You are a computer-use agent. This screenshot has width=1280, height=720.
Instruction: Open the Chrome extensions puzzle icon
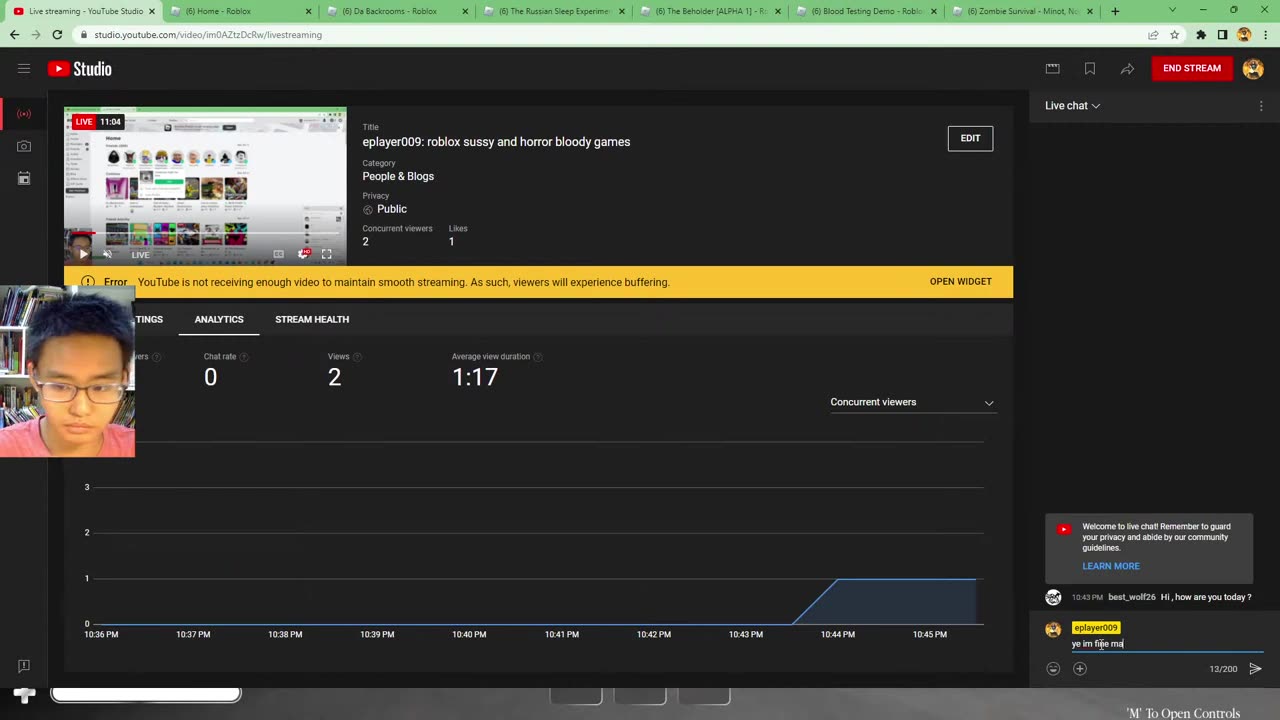pyautogui.click(x=1201, y=34)
